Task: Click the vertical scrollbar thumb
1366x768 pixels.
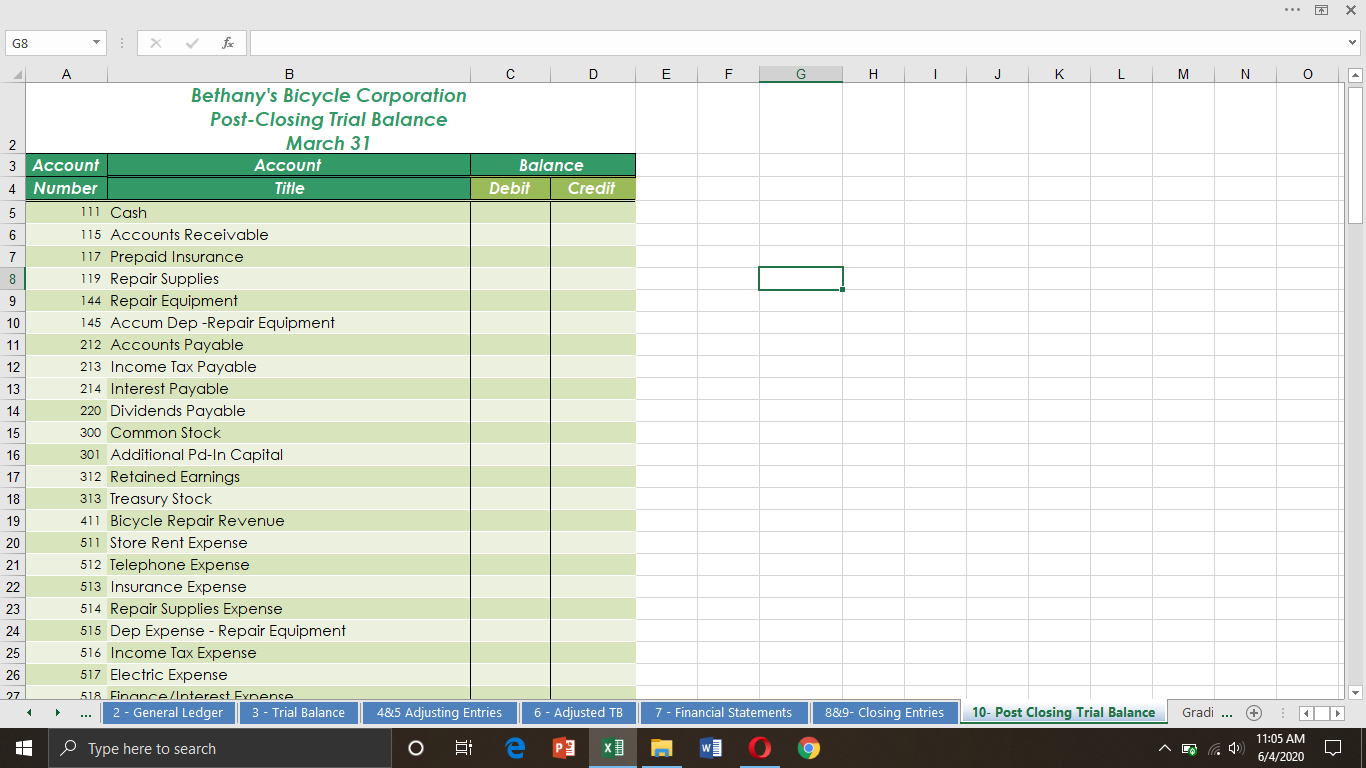Action: point(1356,155)
